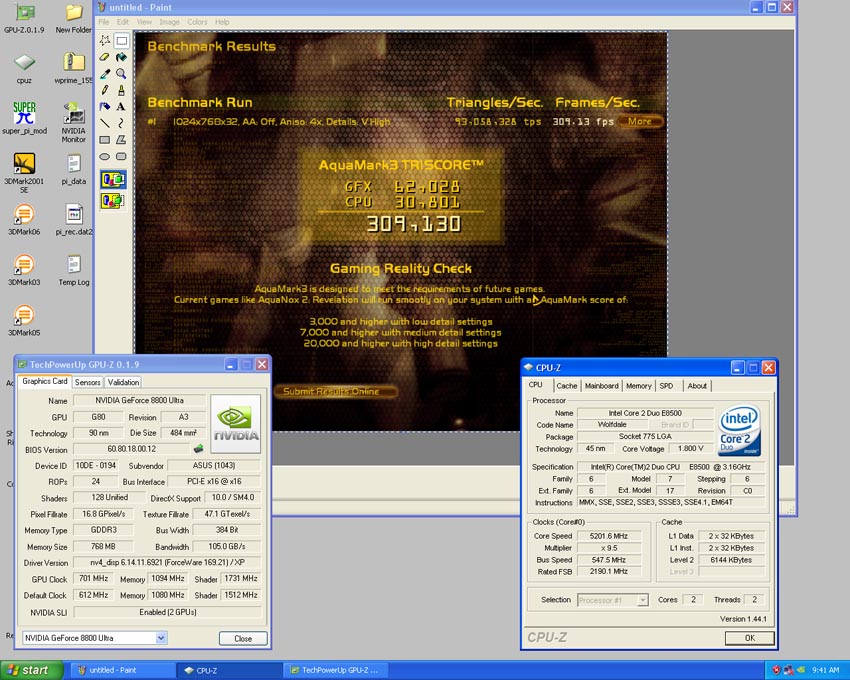This screenshot has width=850, height=680.
Task: Click the BIOS save chip icon in GPU-Z
Action: (198, 449)
